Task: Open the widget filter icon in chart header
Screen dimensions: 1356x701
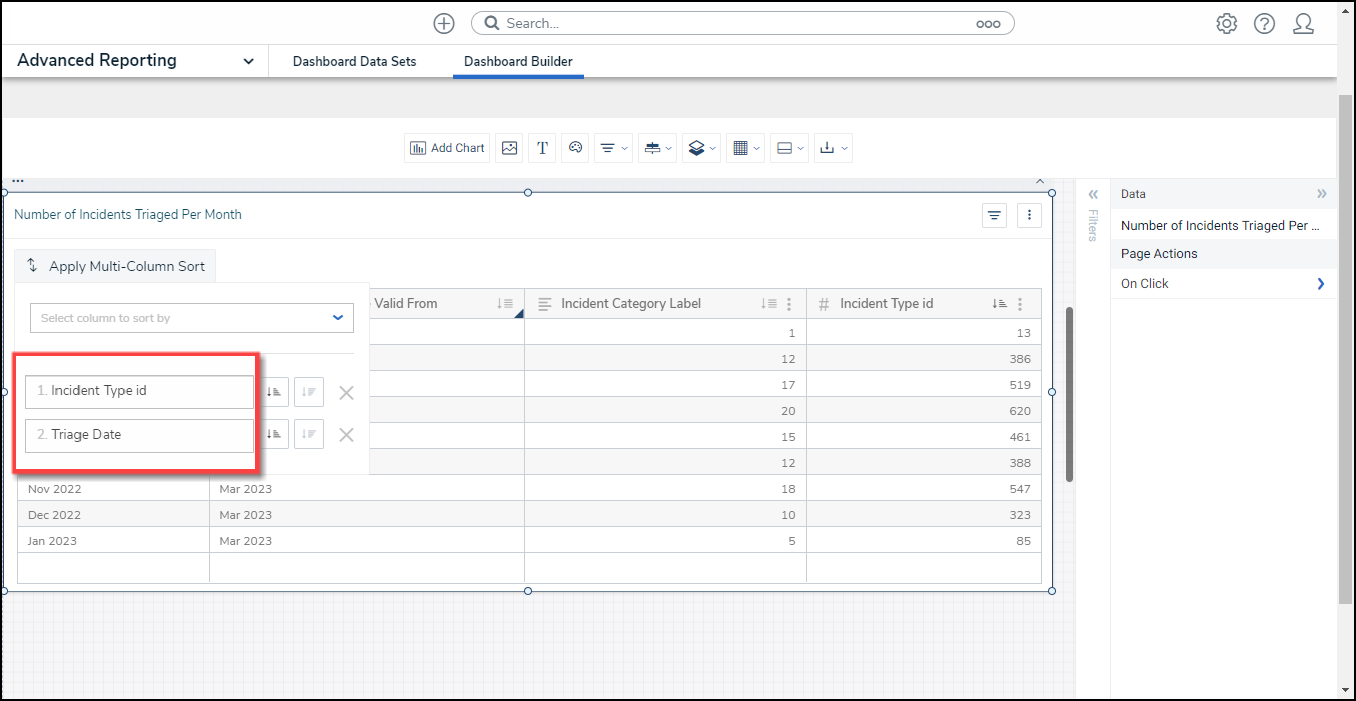Action: [994, 215]
